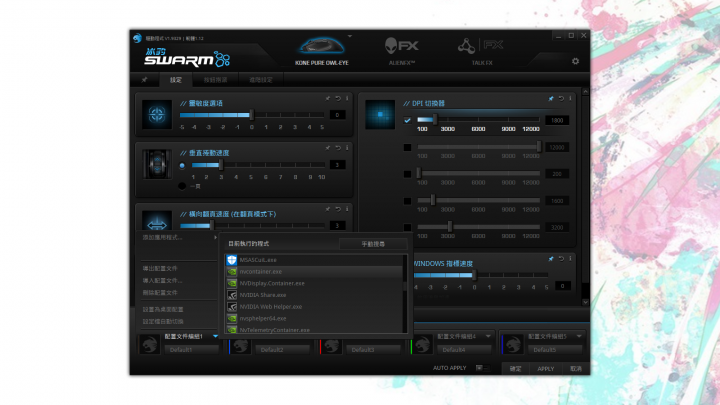
Task: Enable the 12000 DPI level checkbox
Action: click(407, 147)
